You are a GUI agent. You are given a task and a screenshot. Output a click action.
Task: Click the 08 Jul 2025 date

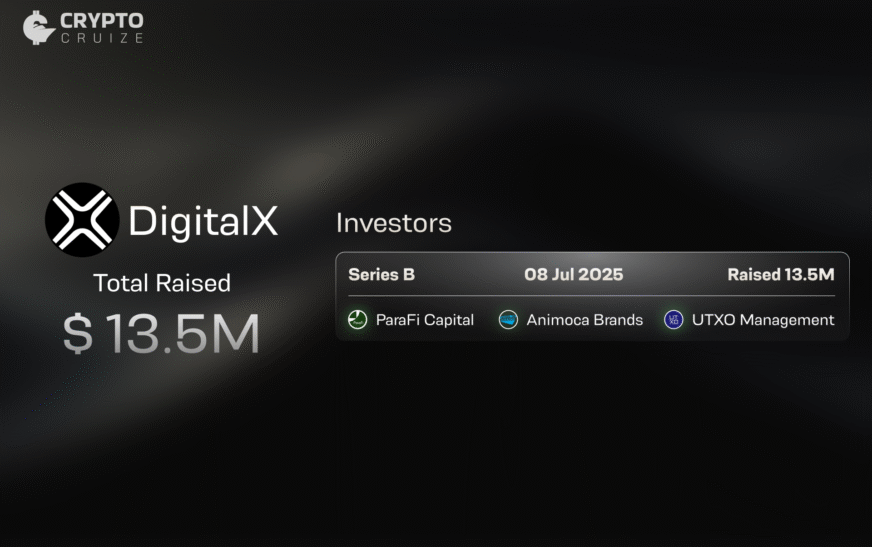tap(573, 274)
